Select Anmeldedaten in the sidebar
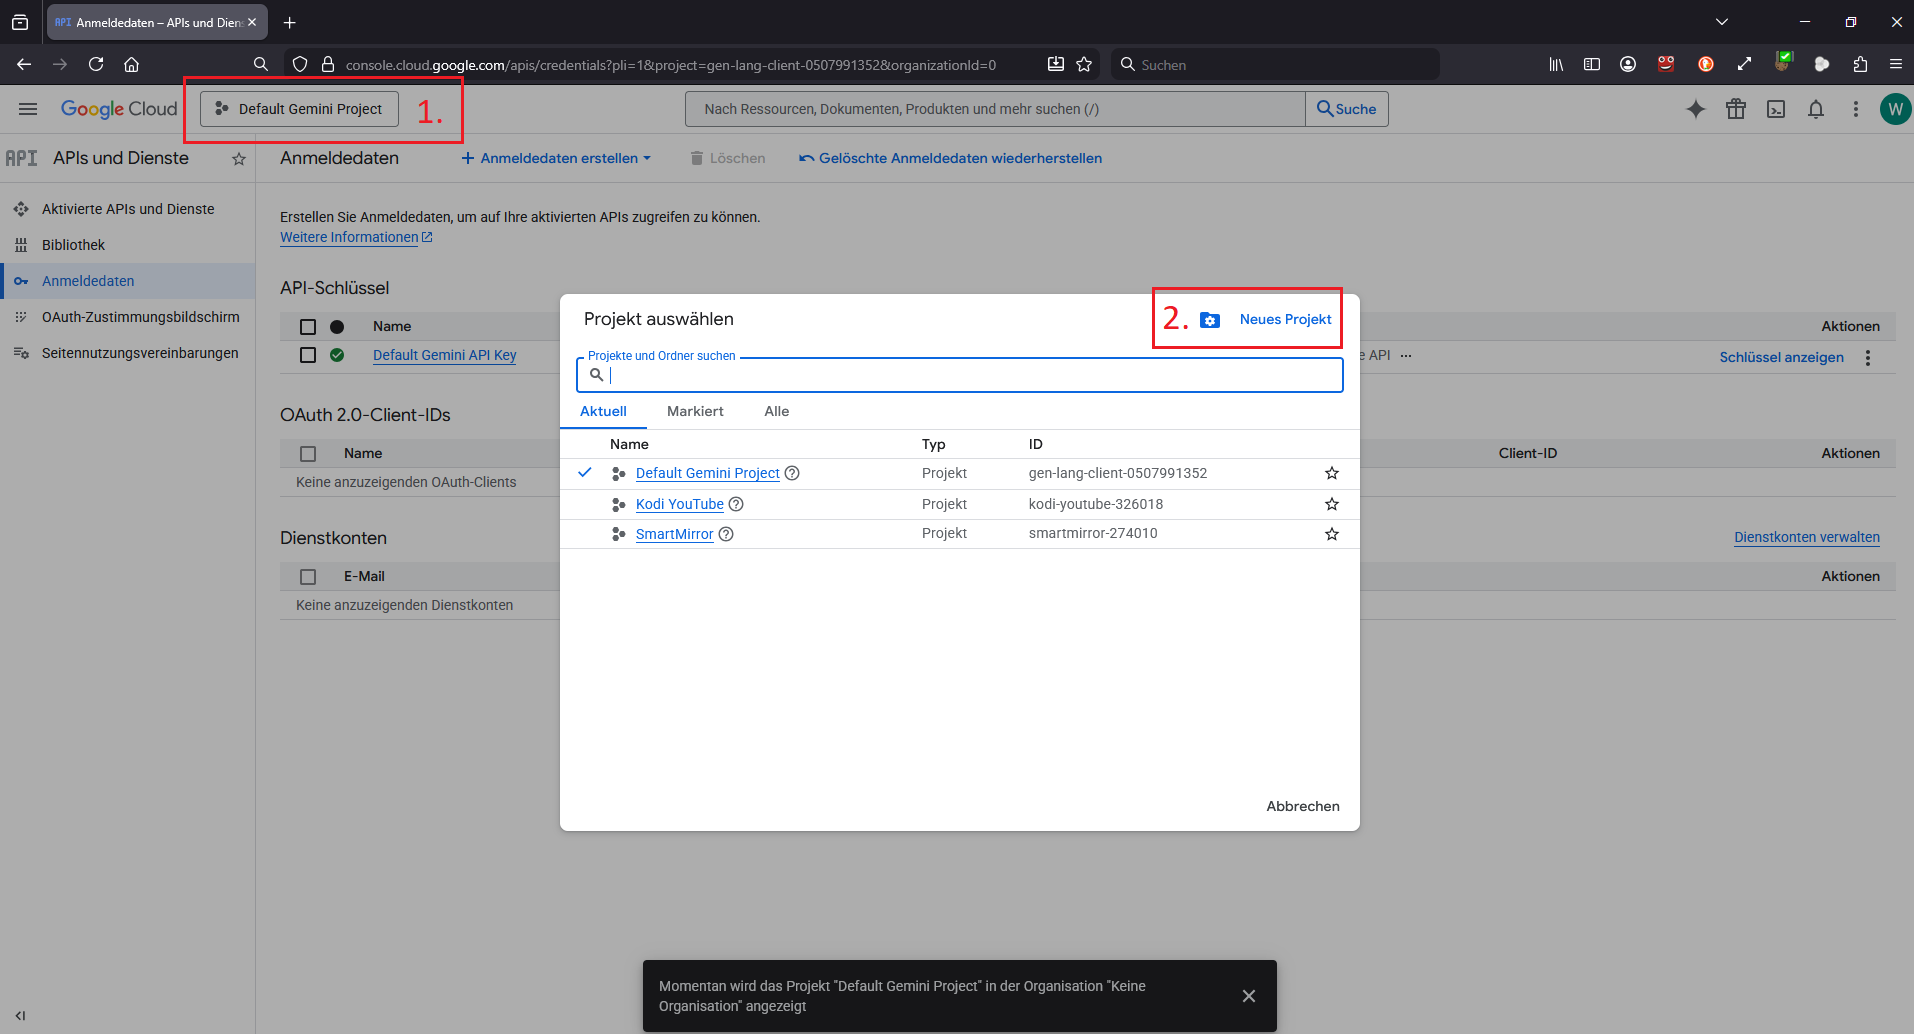The image size is (1914, 1034). [x=128, y=281]
